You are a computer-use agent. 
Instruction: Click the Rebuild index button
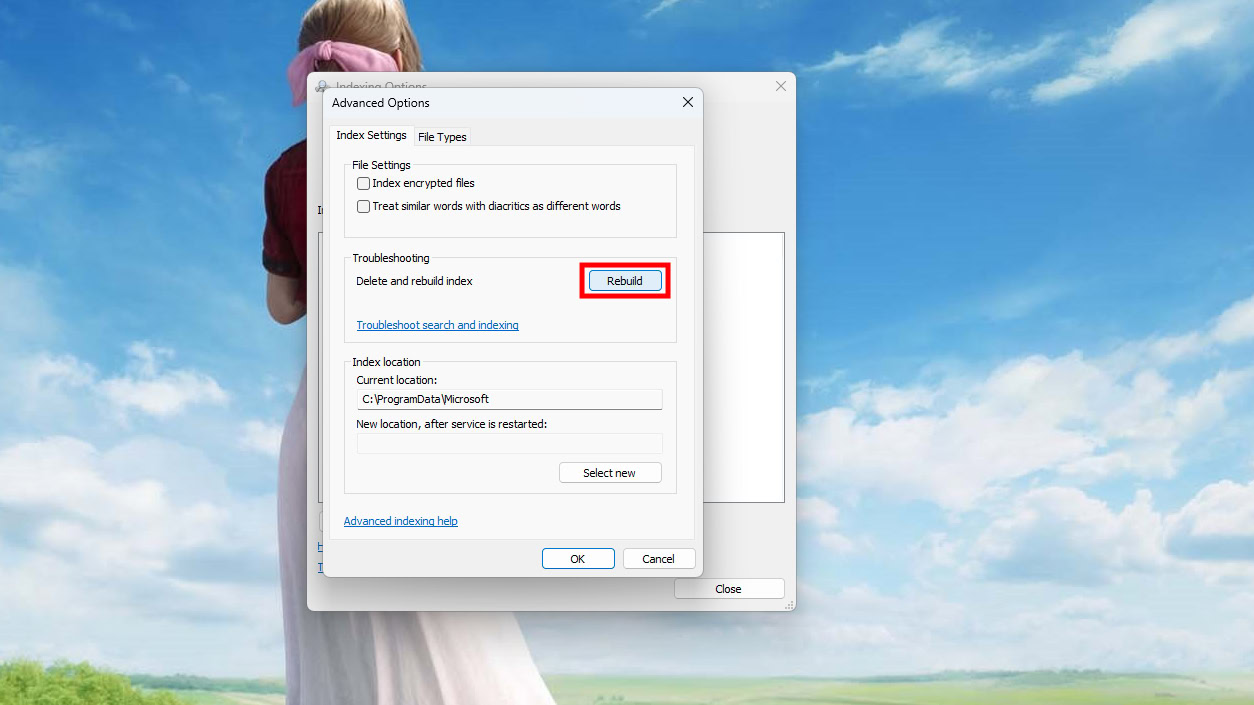point(625,281)
